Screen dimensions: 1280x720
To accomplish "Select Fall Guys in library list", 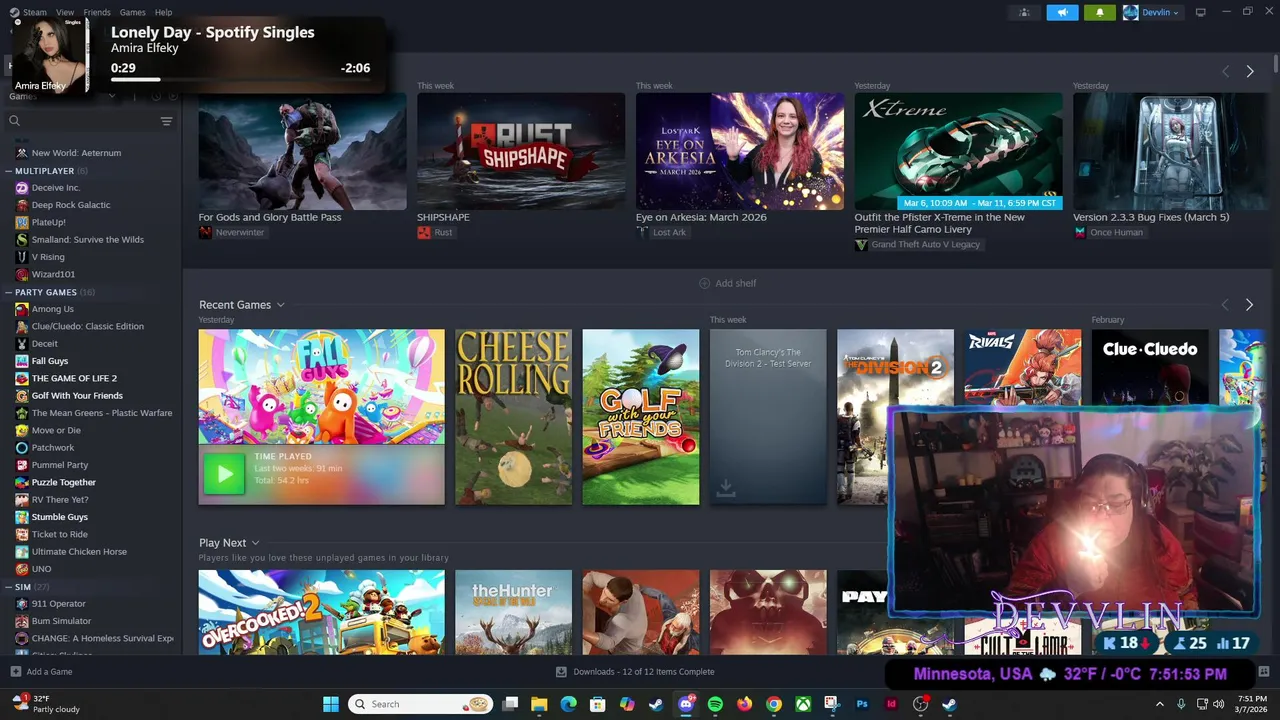I will (x=50, y=361).
